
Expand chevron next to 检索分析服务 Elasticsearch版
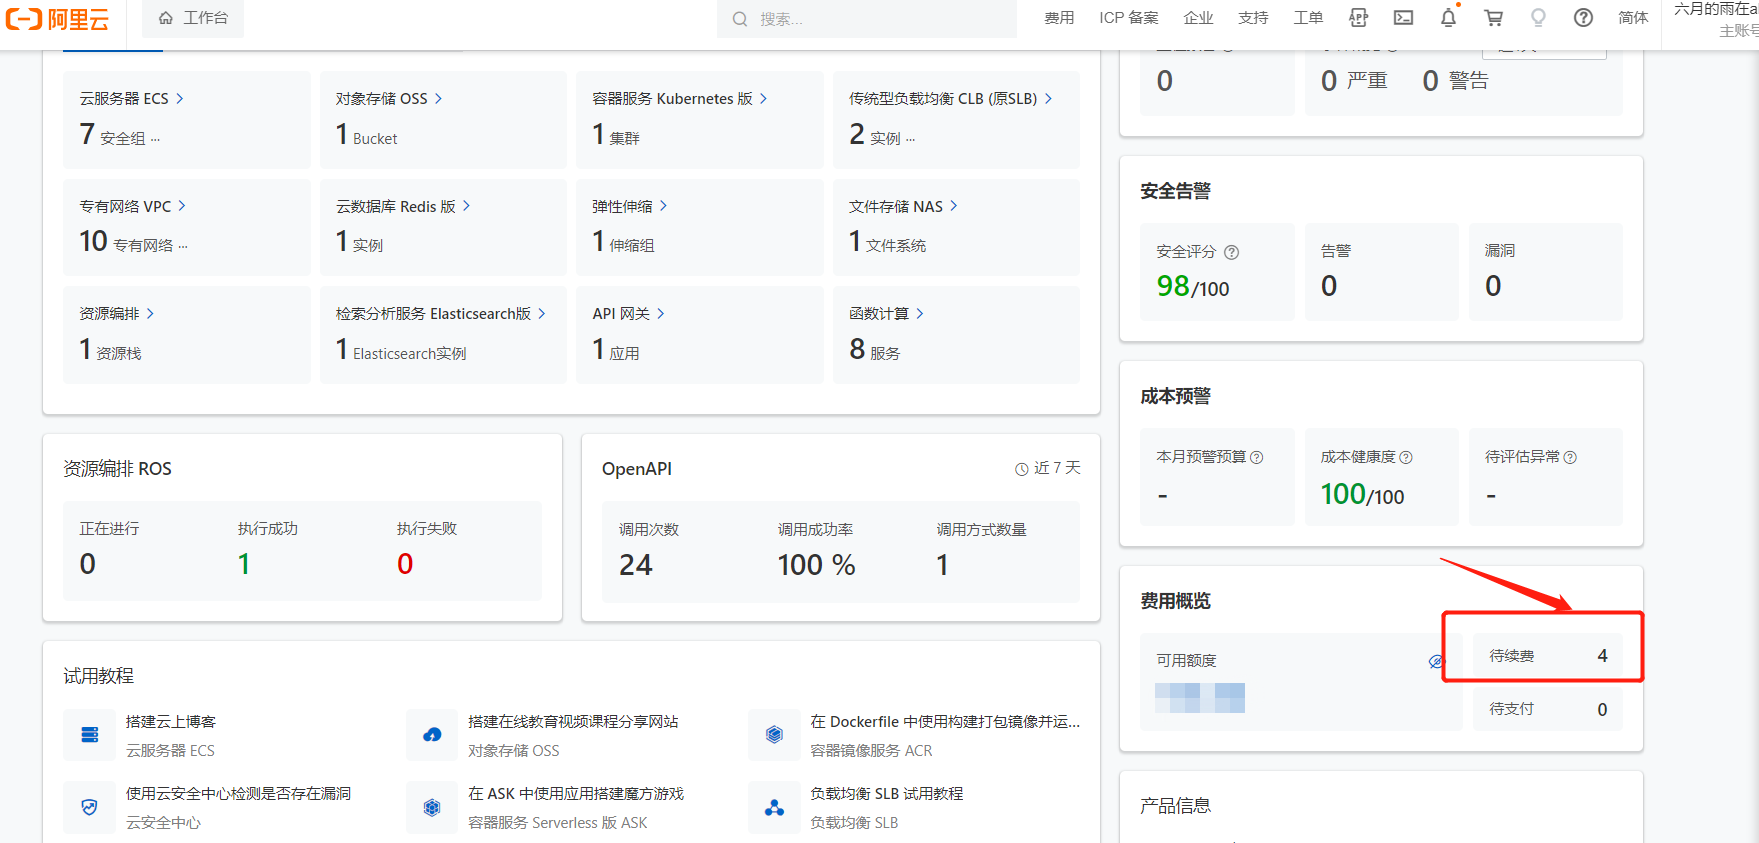542,313
